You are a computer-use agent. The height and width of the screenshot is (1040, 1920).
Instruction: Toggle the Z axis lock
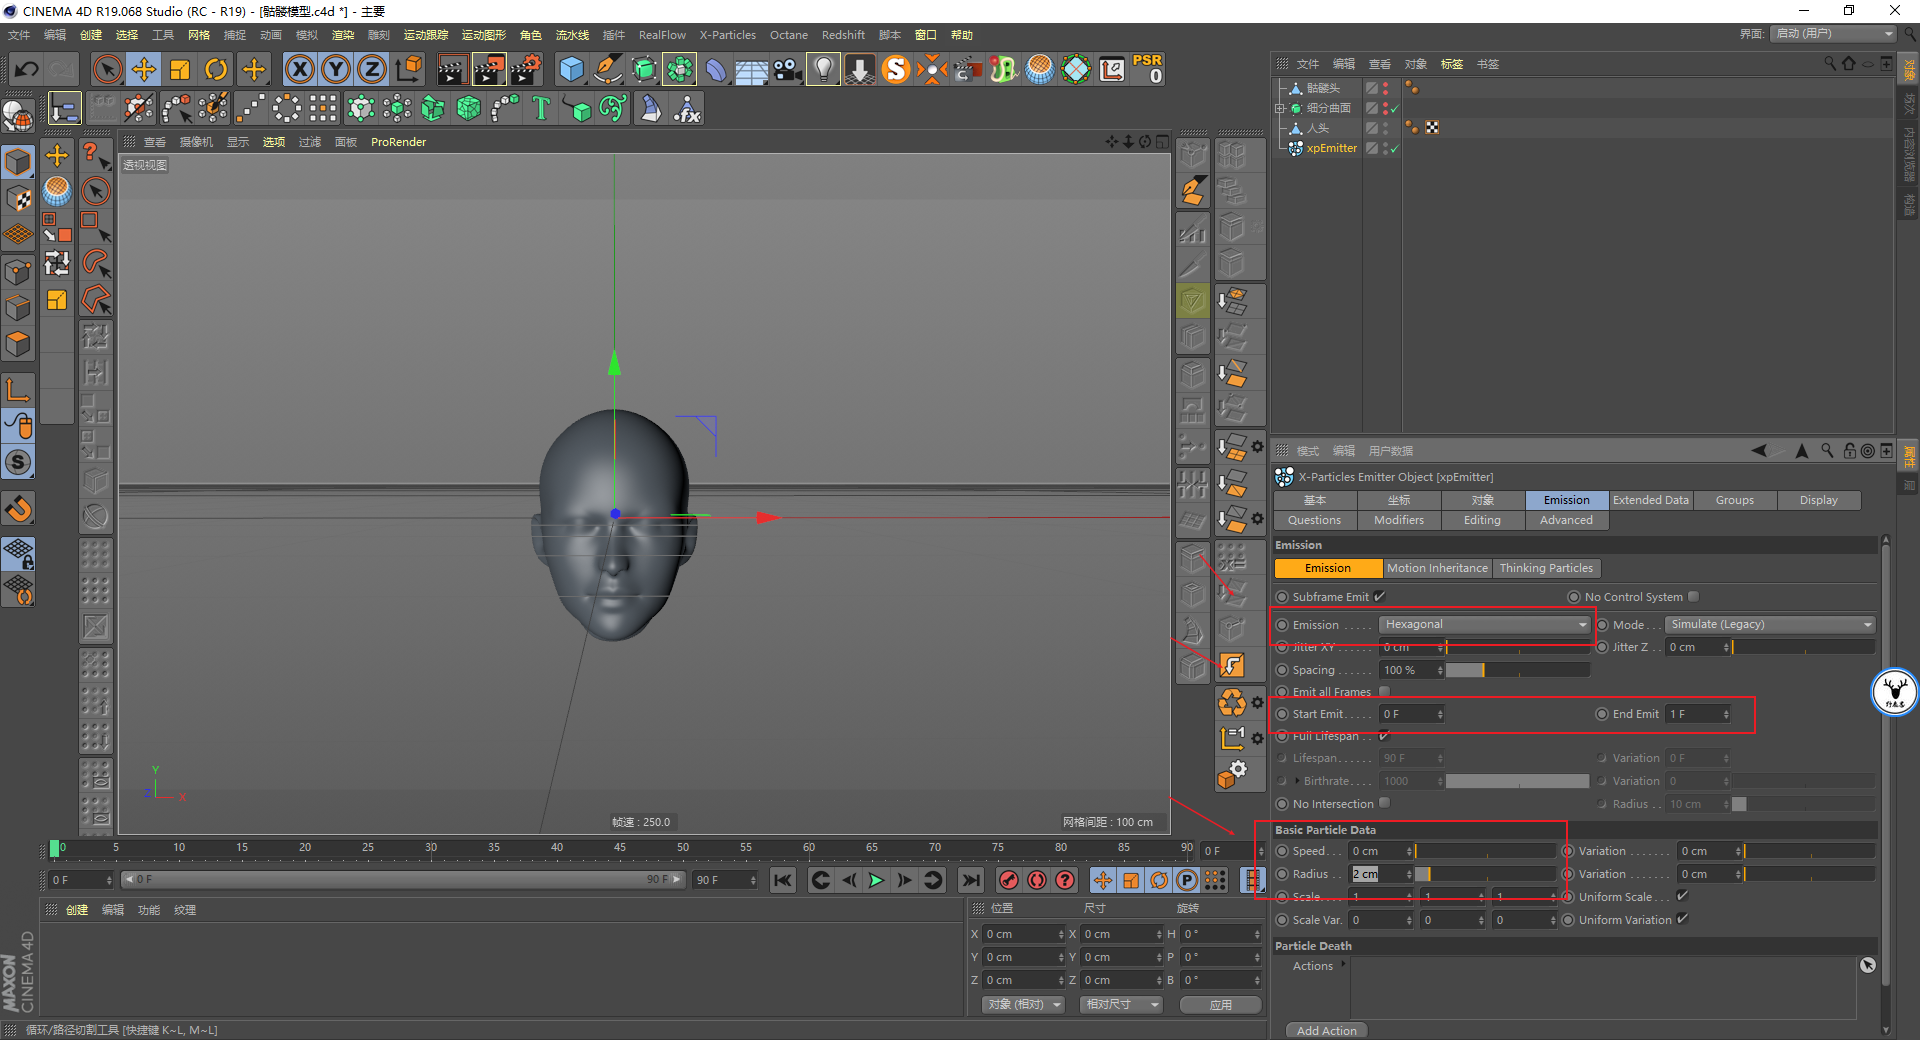click(x=372, y=69)
